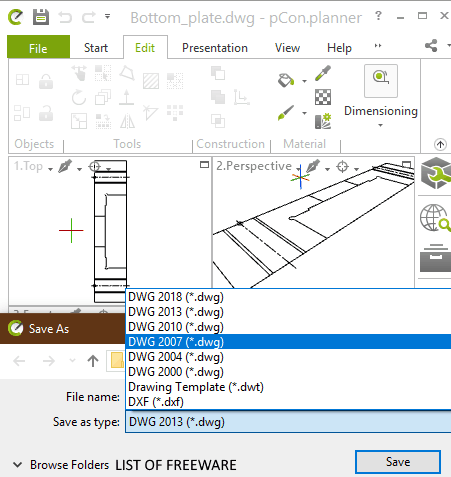Go up one folder level in Save As
The height and width of the screenshot is (477, 451).
click(93, 361)
